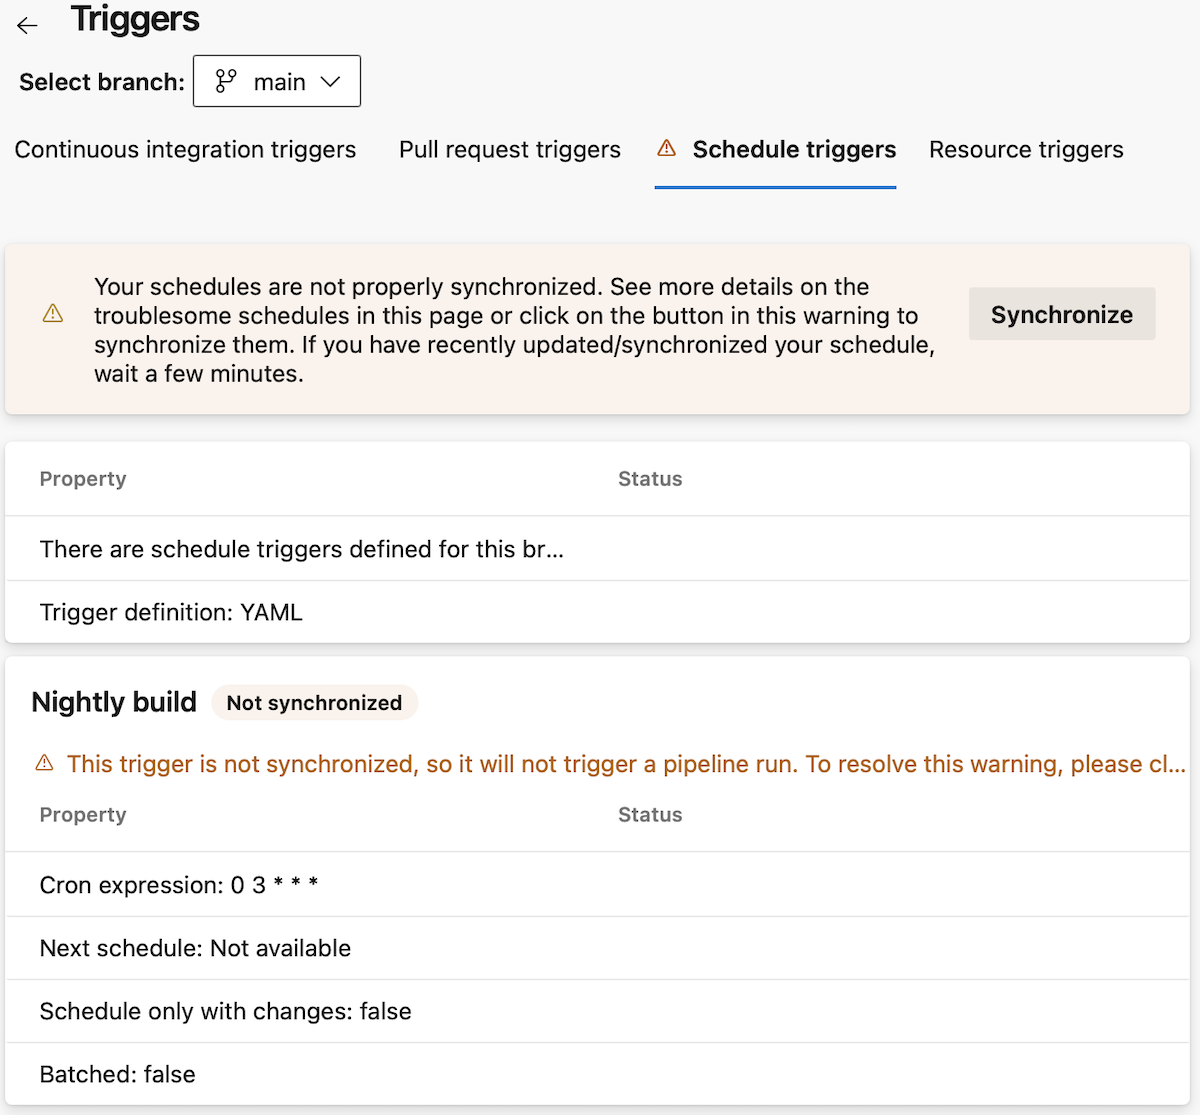
Task: Select the Cron expression row
Action: point(178,884)
